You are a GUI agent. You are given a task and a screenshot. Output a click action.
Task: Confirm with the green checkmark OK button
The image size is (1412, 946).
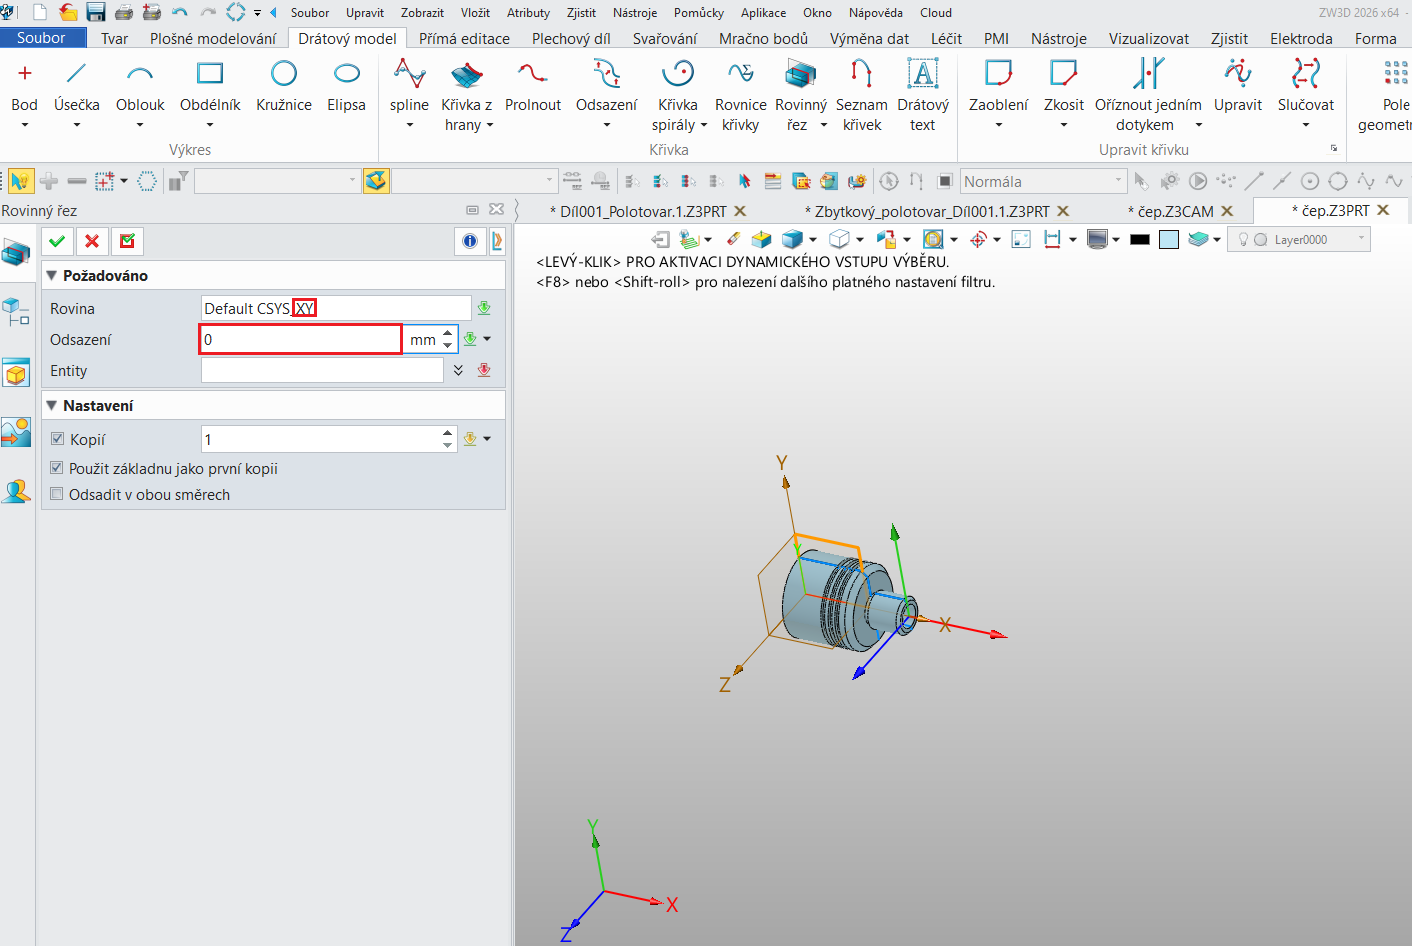pos(57,241)
